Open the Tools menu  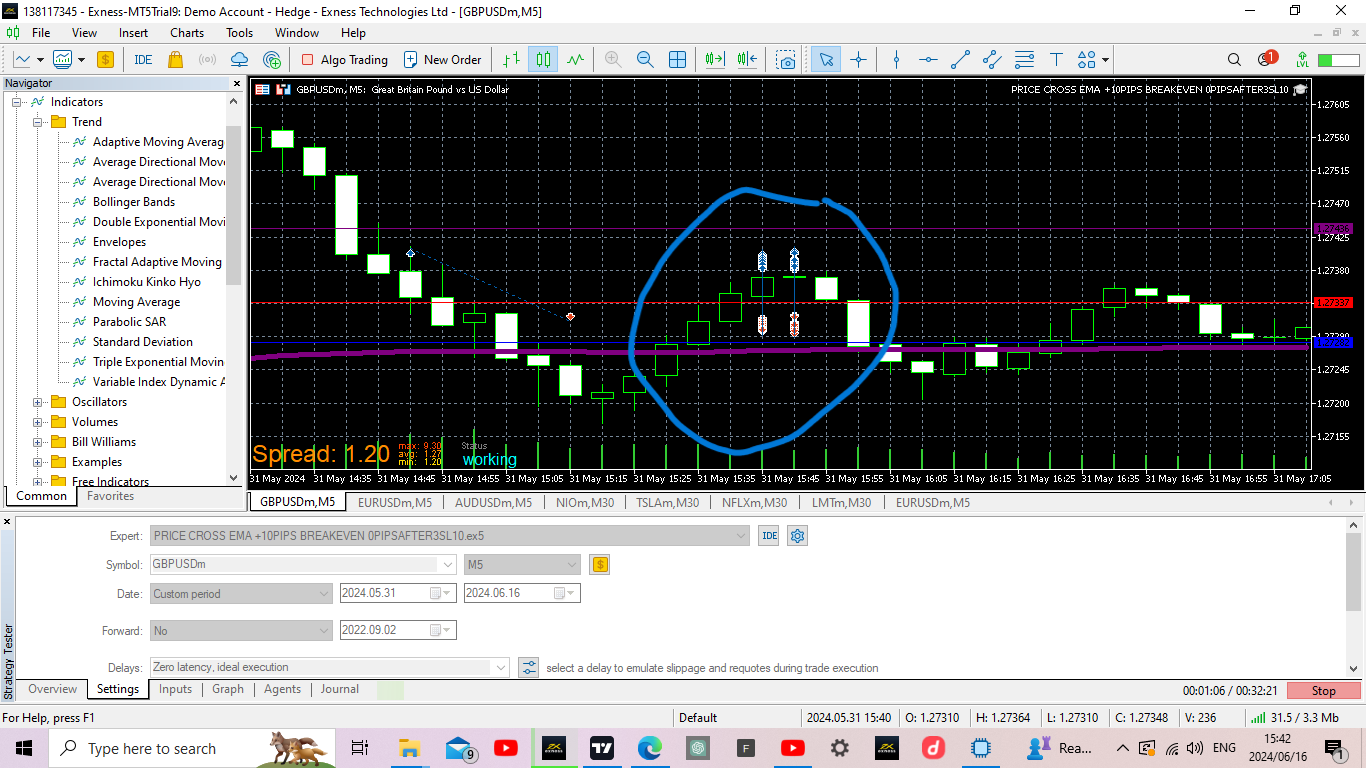pos(239,33)
